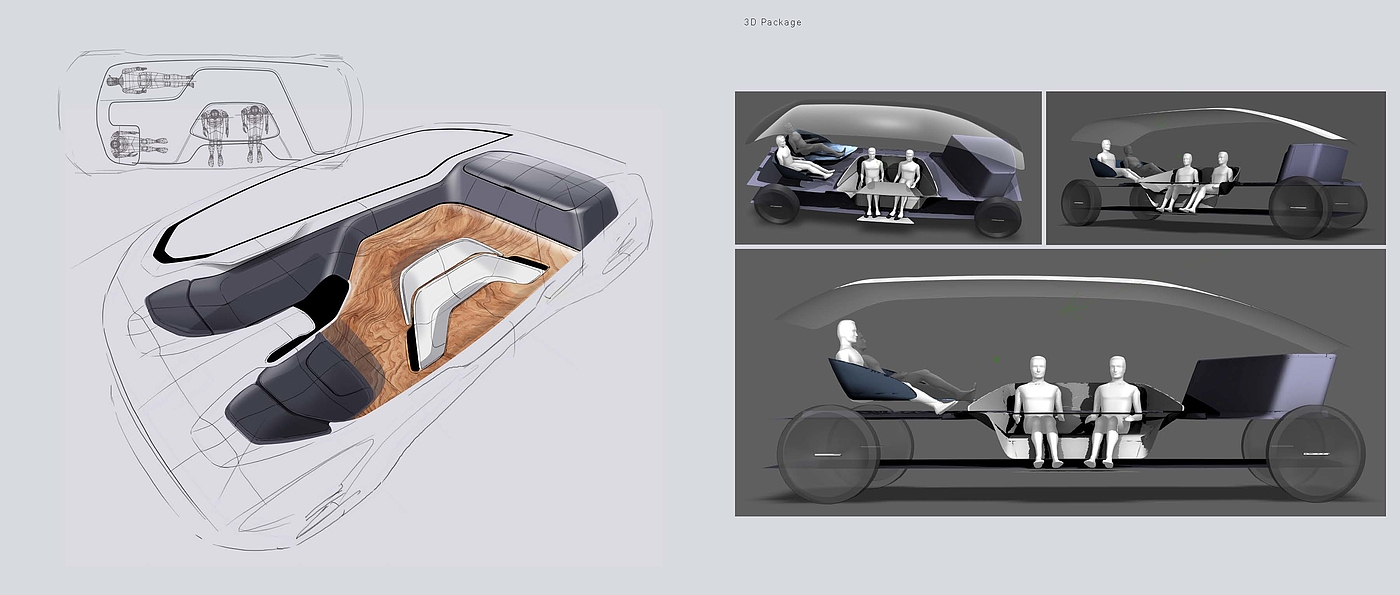Open the large side-view 3D package render
Image resolution: width=1400 pixels, height=595 pixels.
click(x=1060, y=383)
